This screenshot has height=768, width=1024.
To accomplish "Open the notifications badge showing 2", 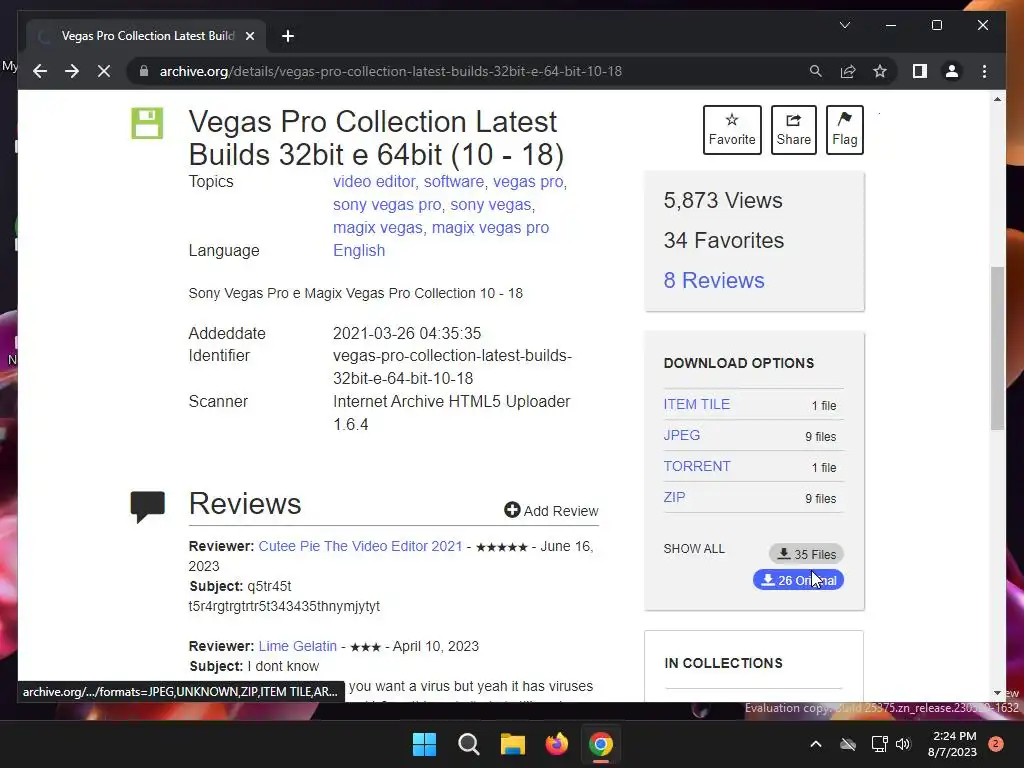I will click(995, 744).
